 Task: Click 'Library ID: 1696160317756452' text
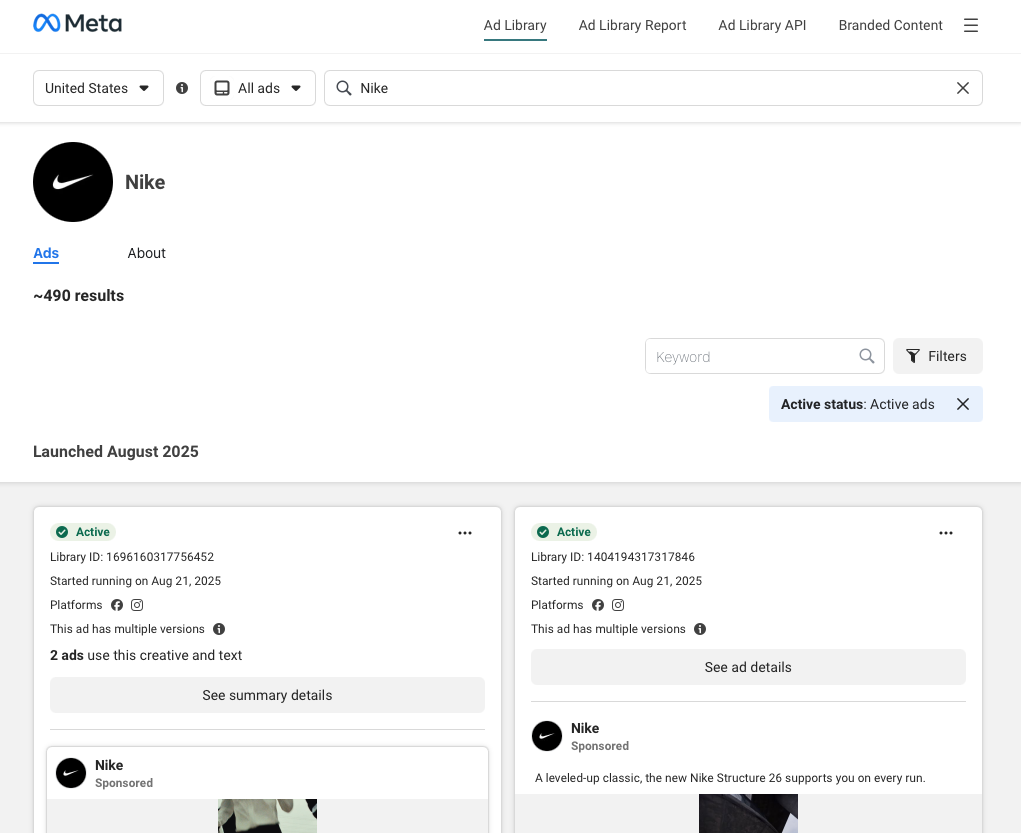pyautogui.click(x=132, y=557)
